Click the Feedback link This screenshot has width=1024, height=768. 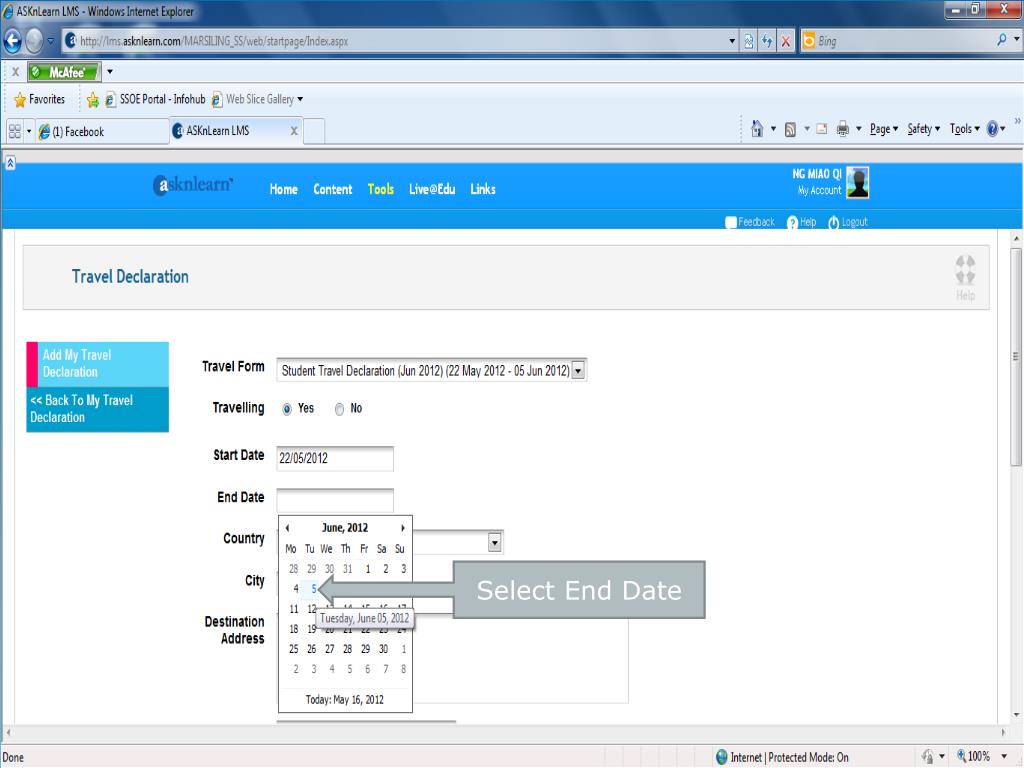point(750,222)
